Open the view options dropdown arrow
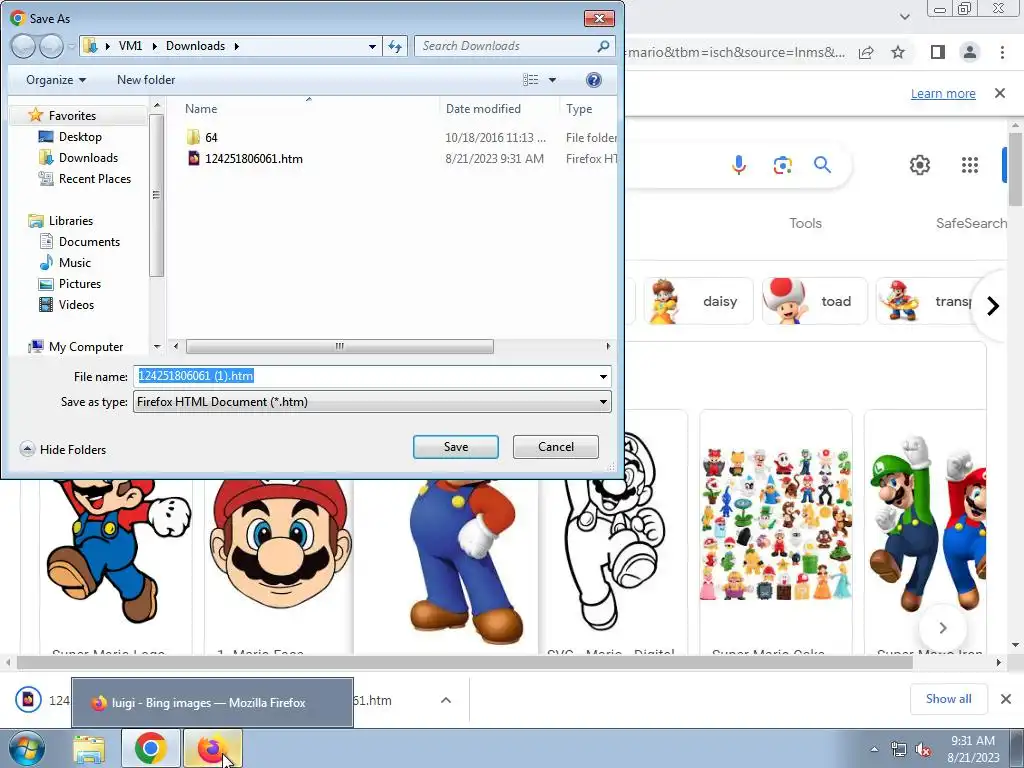Screen dimensions: 1024x768 coord(552,80)
